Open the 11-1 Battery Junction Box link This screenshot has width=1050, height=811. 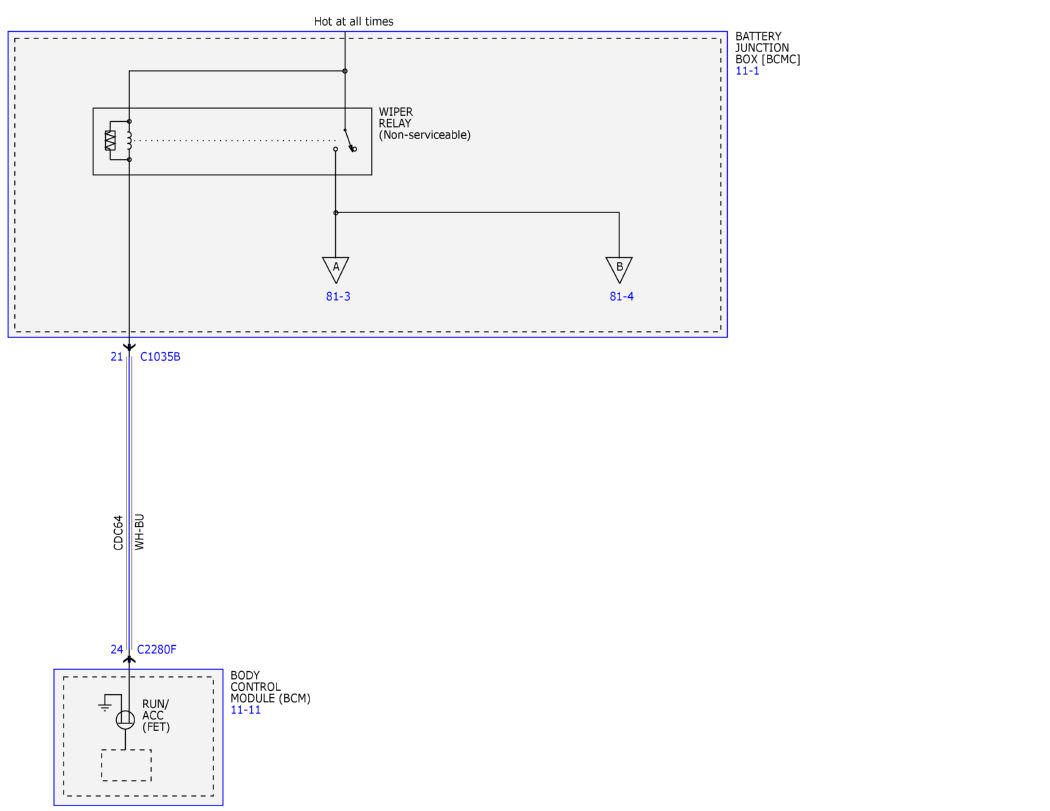[747, 71]
